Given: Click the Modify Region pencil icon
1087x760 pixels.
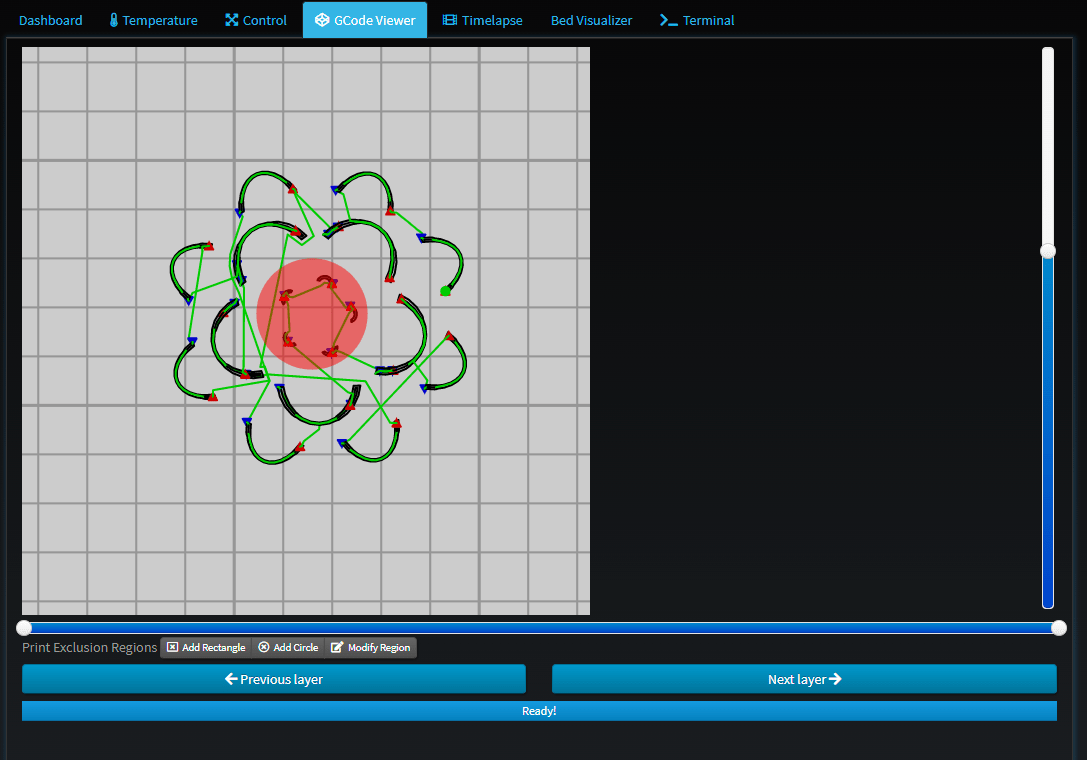Looking at the screenshot, I should 337,648.
